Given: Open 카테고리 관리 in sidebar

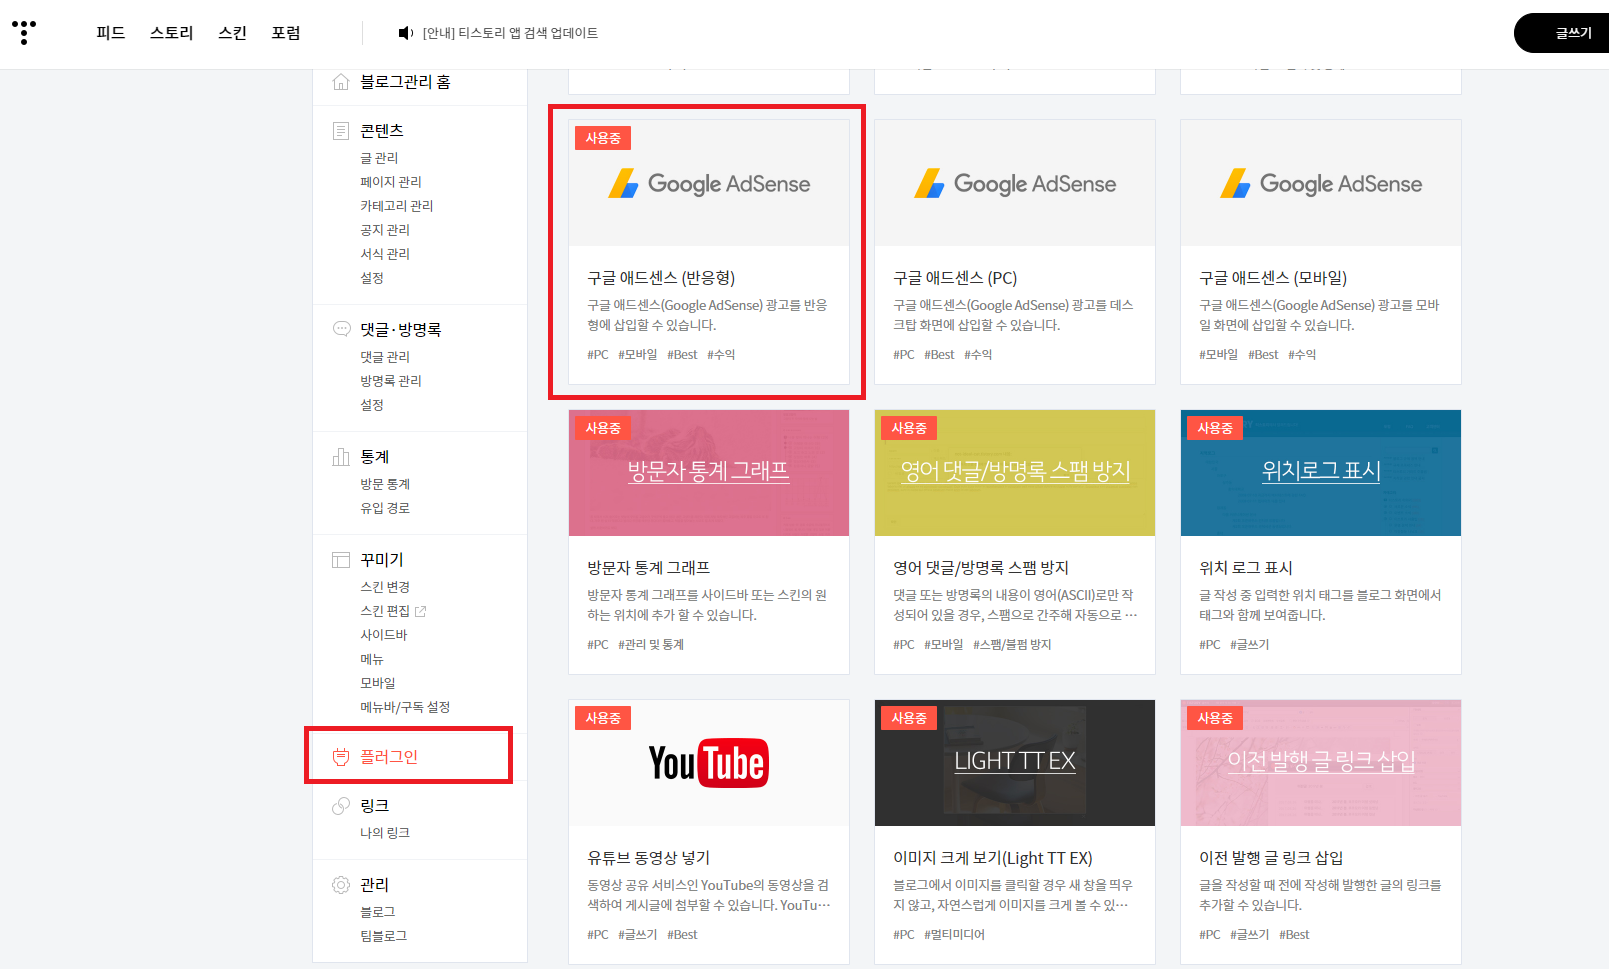Looking at the screenshot, I should click(397, 206).
